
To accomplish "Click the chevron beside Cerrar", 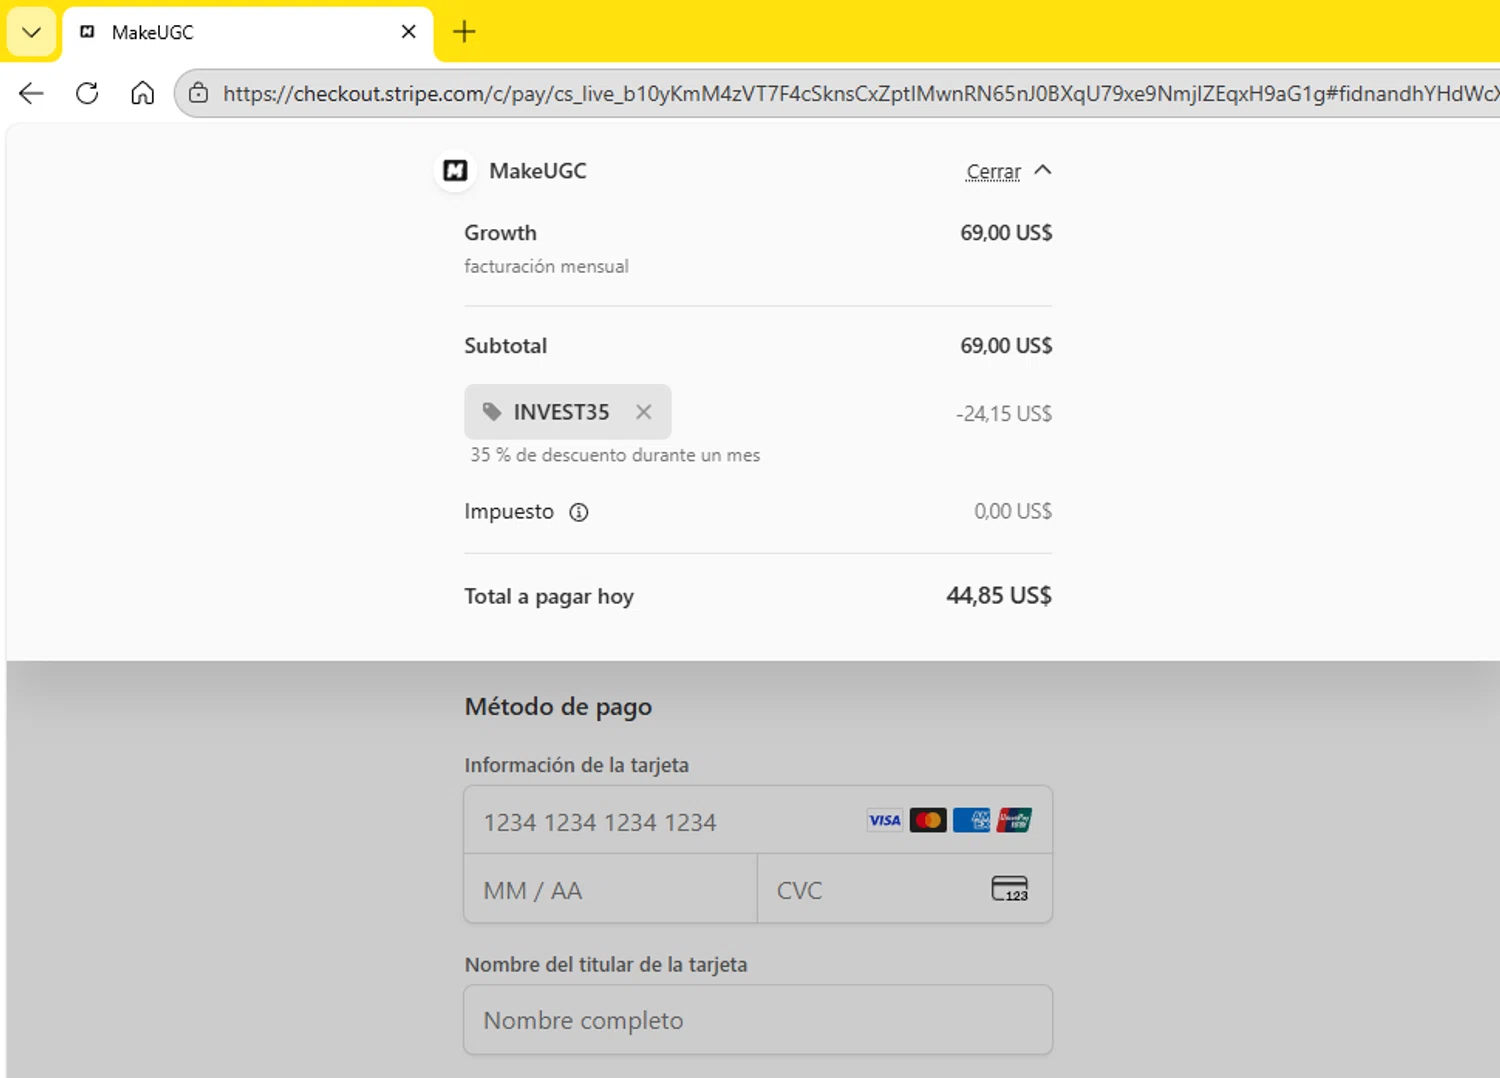I will pos(1043,170).
